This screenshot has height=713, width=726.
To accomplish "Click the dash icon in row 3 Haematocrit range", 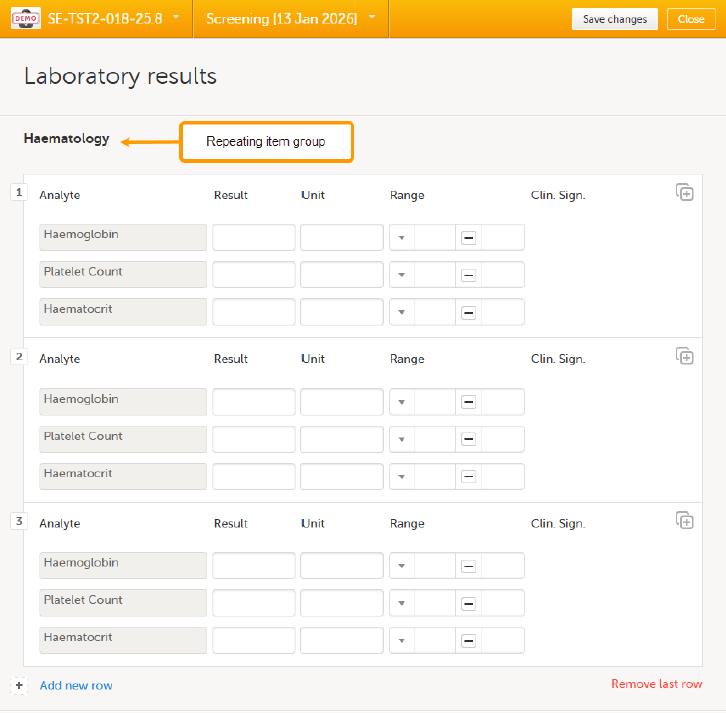I will [467, 641].
